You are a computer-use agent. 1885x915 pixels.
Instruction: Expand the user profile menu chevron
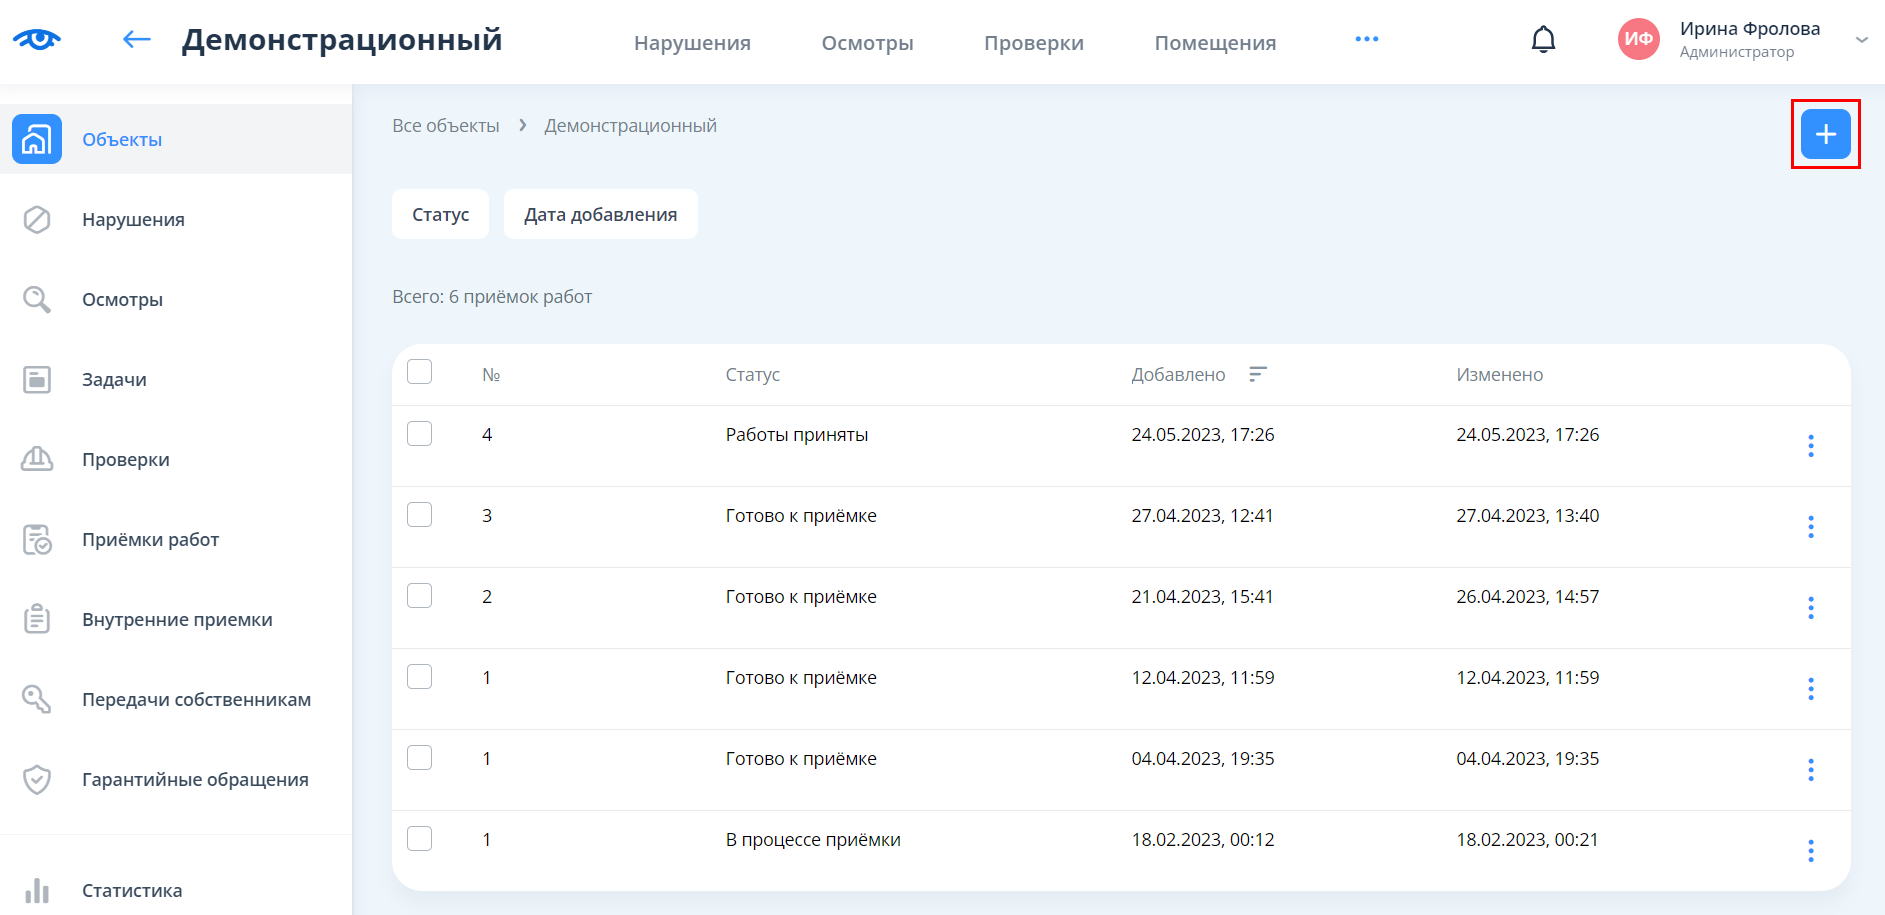pos(1861,40)
